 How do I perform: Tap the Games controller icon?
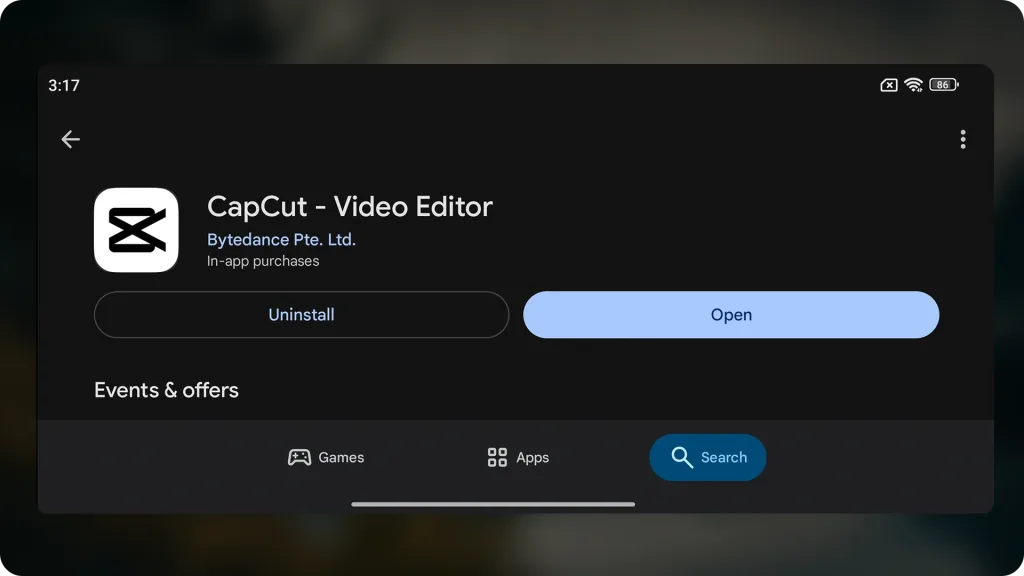pos(299,457)
